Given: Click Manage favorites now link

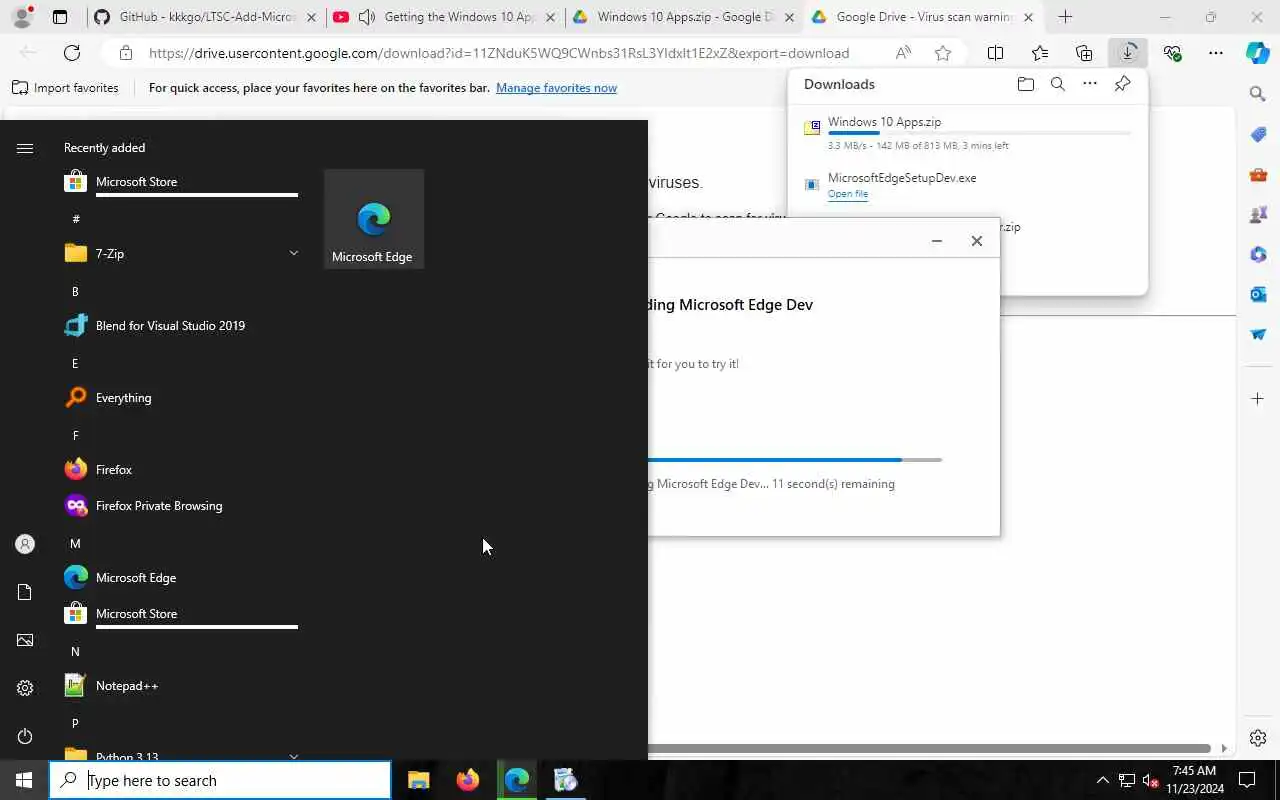Looking at the screenshot, I should point(556,88).
